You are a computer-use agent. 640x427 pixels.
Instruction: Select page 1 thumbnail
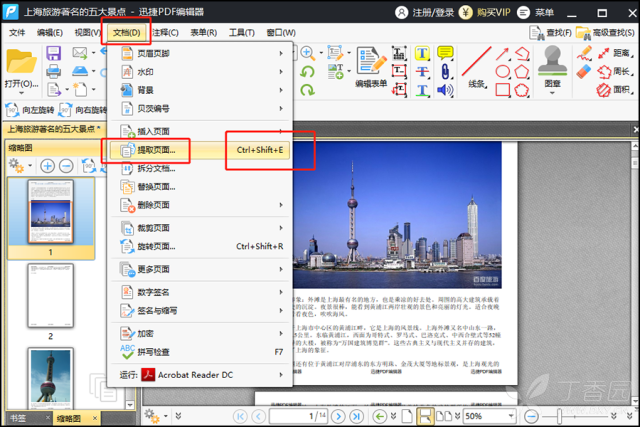(x=51, y=212)
